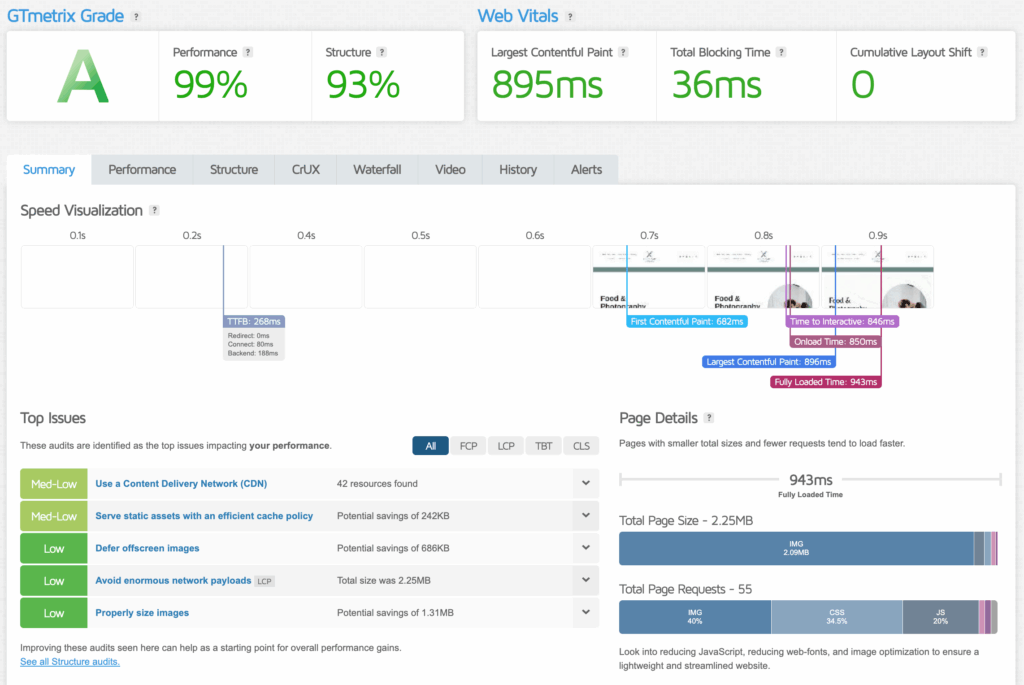Open the GTmetrix Grade help tooltip icon
Viewport: 1024px width, 685px height.
coord(138,15)
